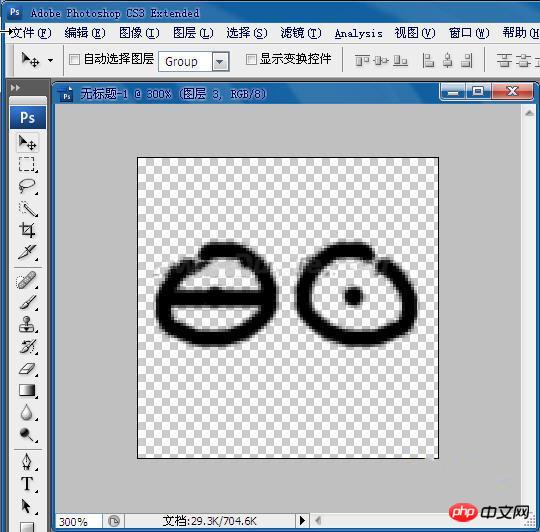540x532 pixels.
Task: Open the 滤镜(T) menu
Action: [301, 33]
